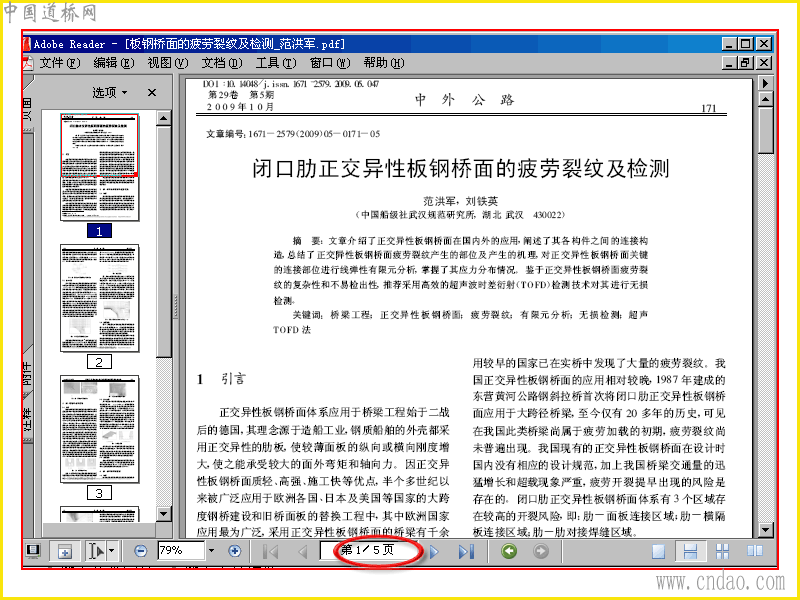Screen dimensions: 800x600
Task: Open the 帮助 (H) menu
Action: pyautogui.click(x=384, y=63)
